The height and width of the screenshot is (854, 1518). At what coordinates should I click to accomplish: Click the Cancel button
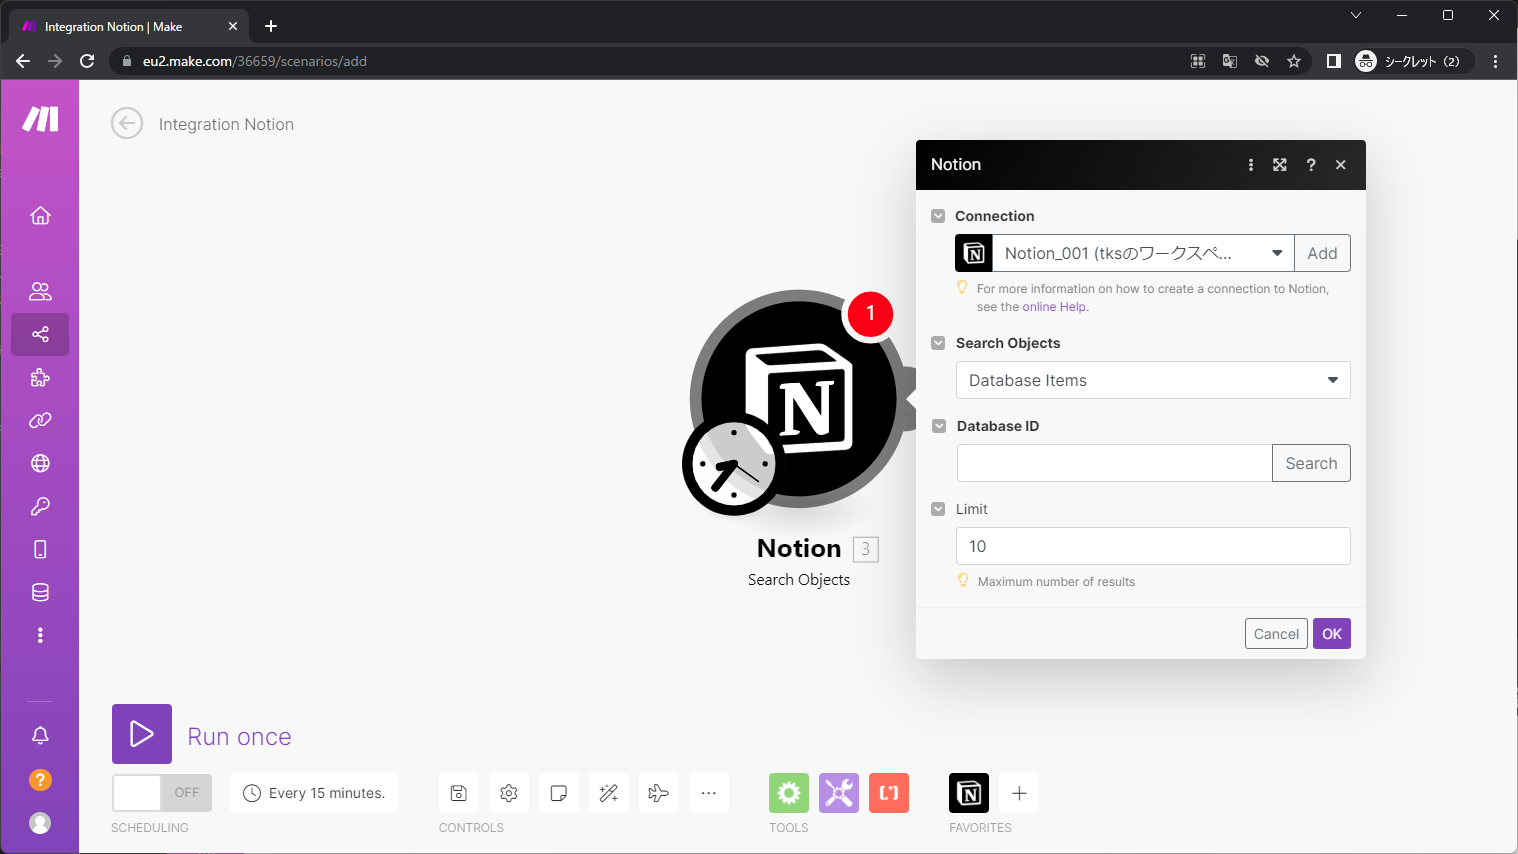(1276, 634)
